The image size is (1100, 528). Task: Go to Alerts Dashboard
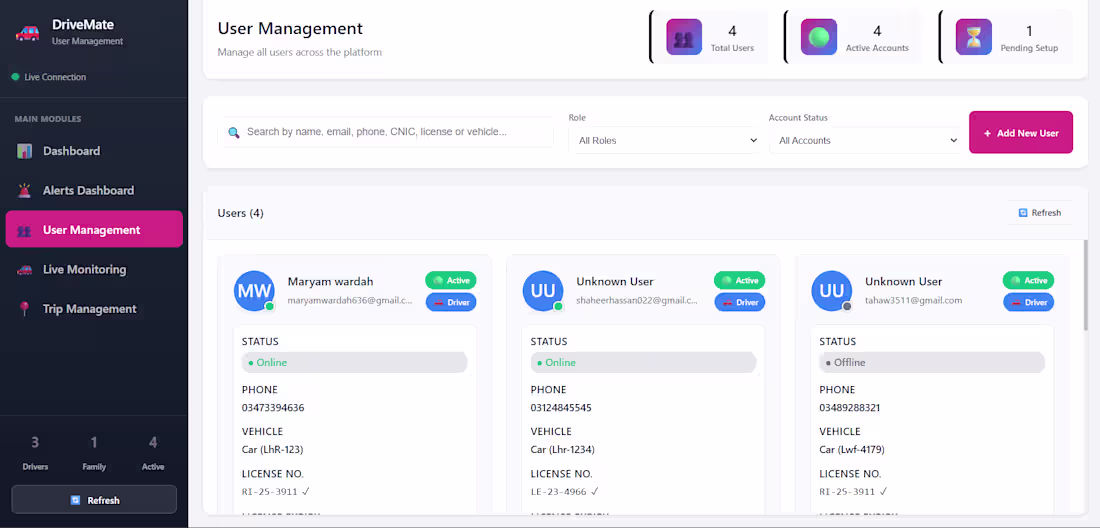94,190
